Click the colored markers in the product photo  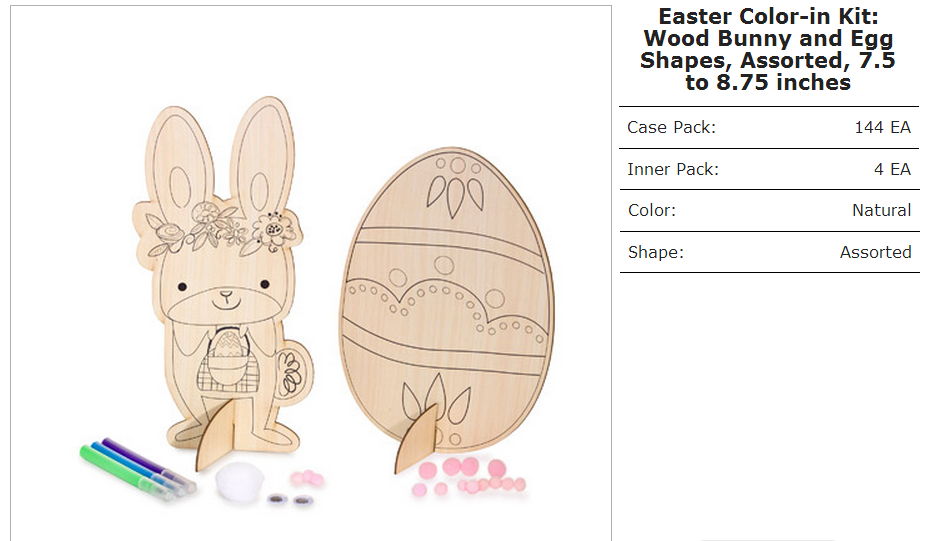click(x=138, y=469)
